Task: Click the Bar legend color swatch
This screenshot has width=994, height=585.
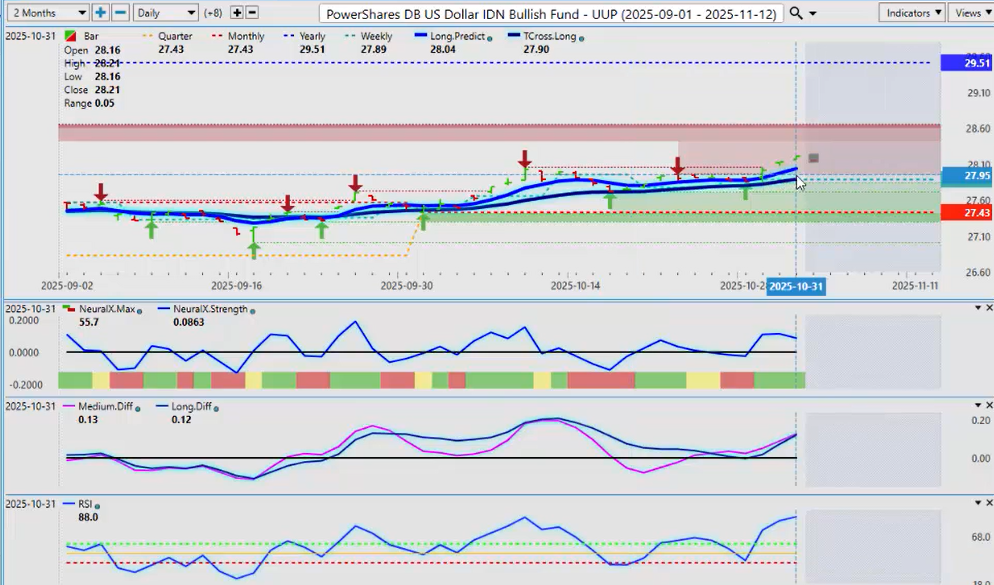Action: click(68, 37)
